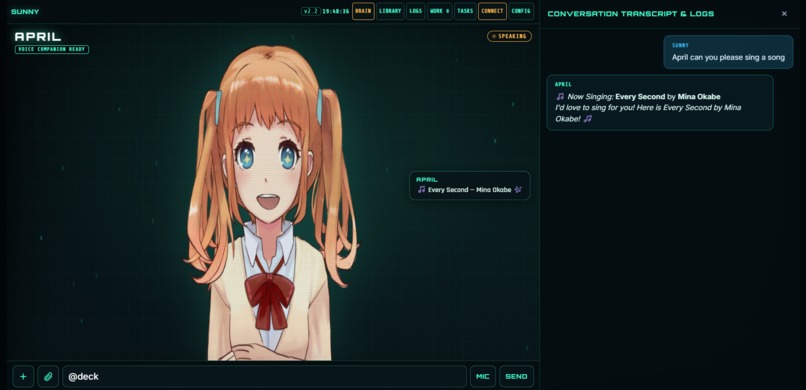
Task: Click the v2.2 version badge
Action: tap(310, 11)
